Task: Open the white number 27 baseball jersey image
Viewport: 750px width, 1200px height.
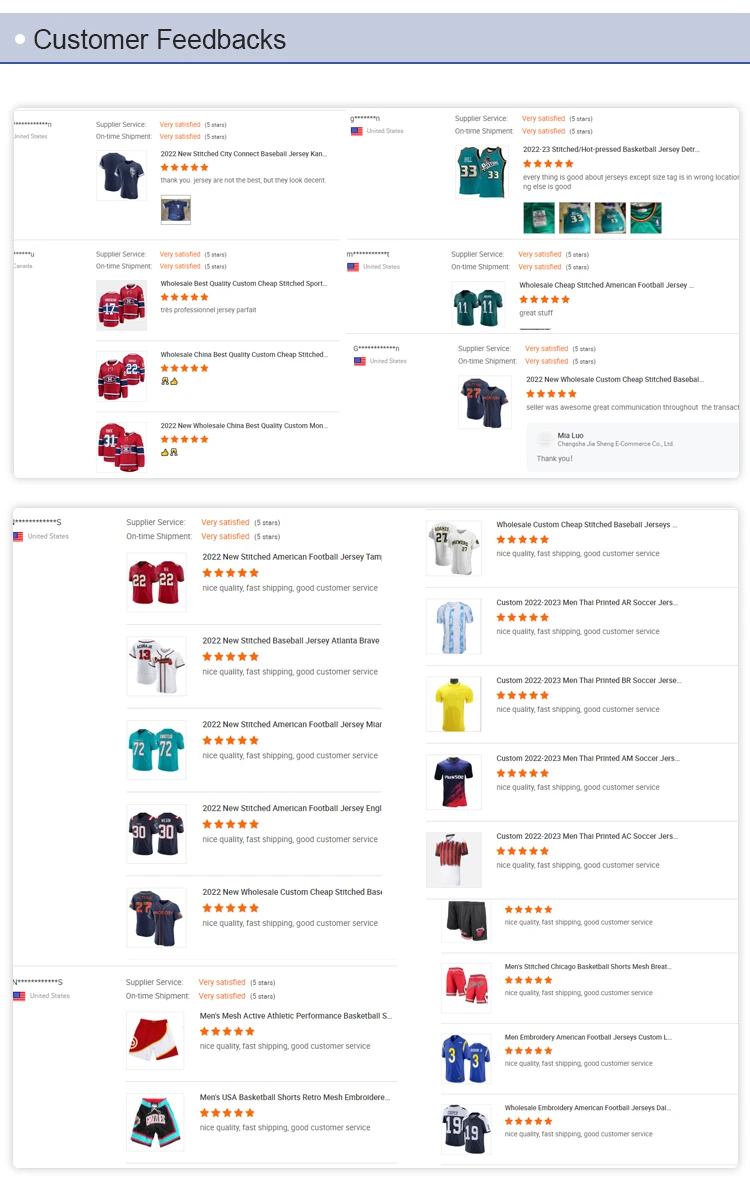Action: tap(454, 548)
